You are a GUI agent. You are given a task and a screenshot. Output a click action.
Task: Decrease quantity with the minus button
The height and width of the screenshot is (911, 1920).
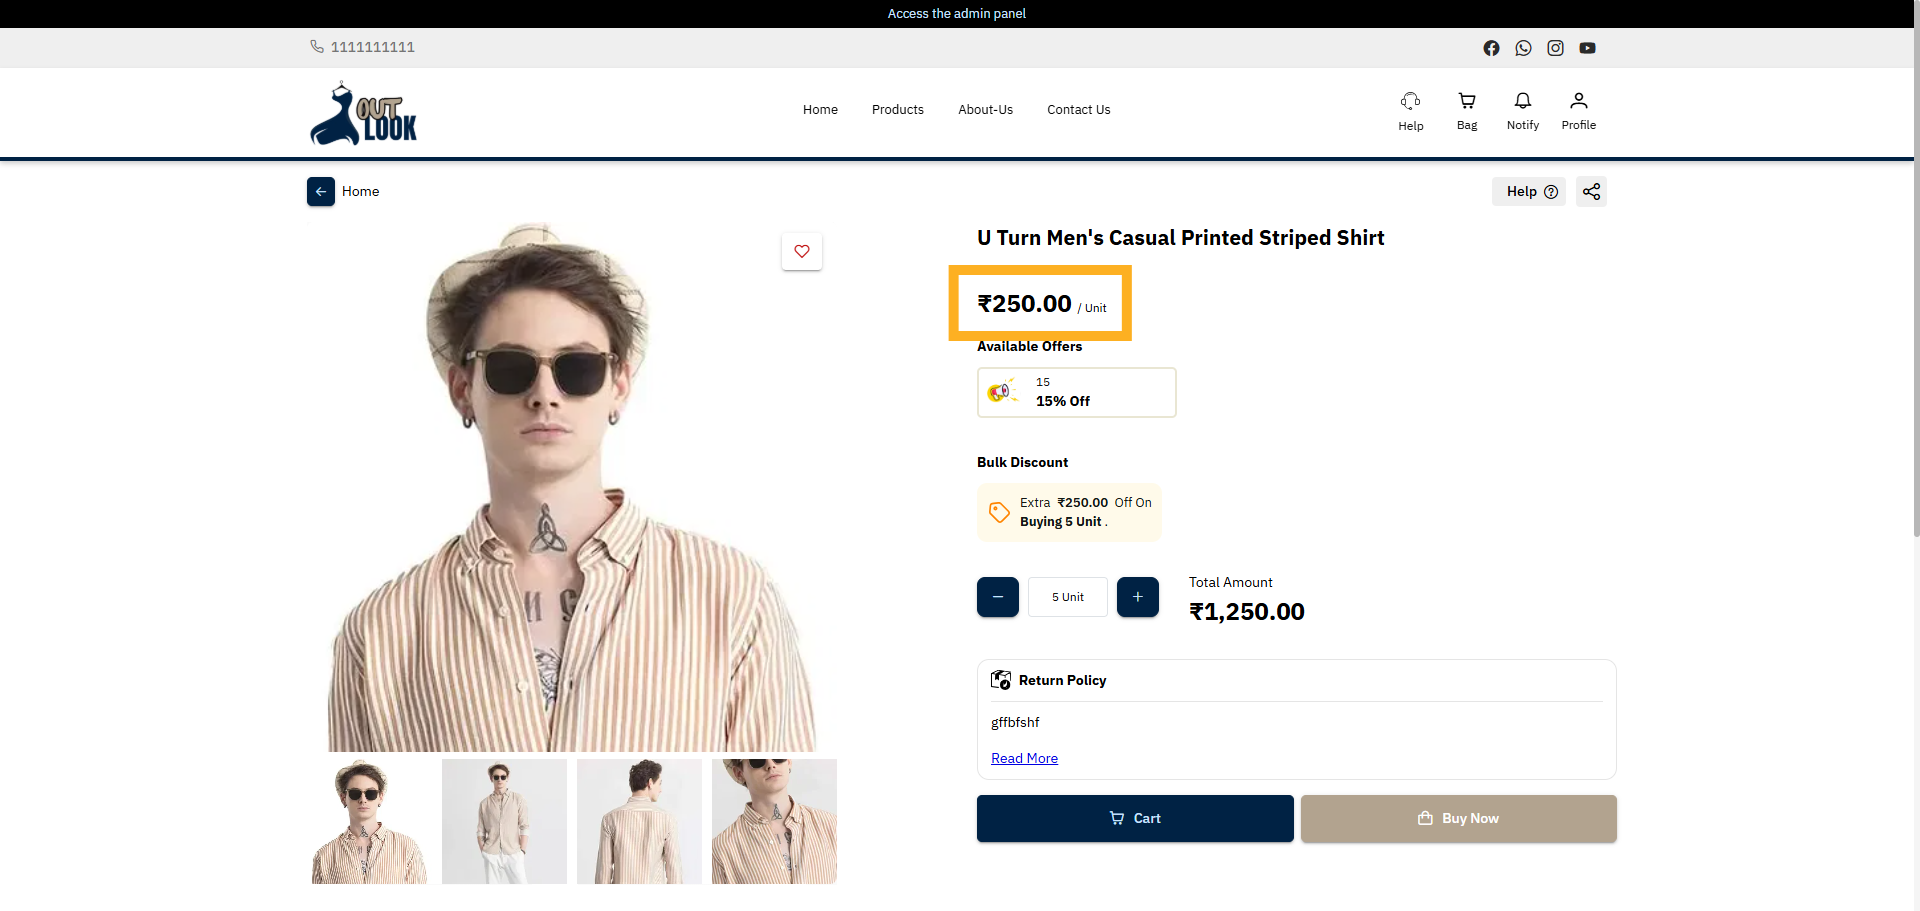(x=997, y=596)
